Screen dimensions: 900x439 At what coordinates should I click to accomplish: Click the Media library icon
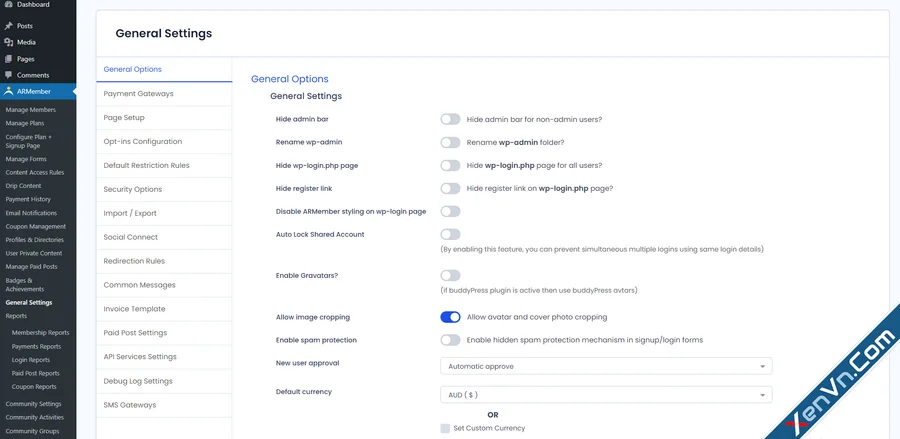8,42
